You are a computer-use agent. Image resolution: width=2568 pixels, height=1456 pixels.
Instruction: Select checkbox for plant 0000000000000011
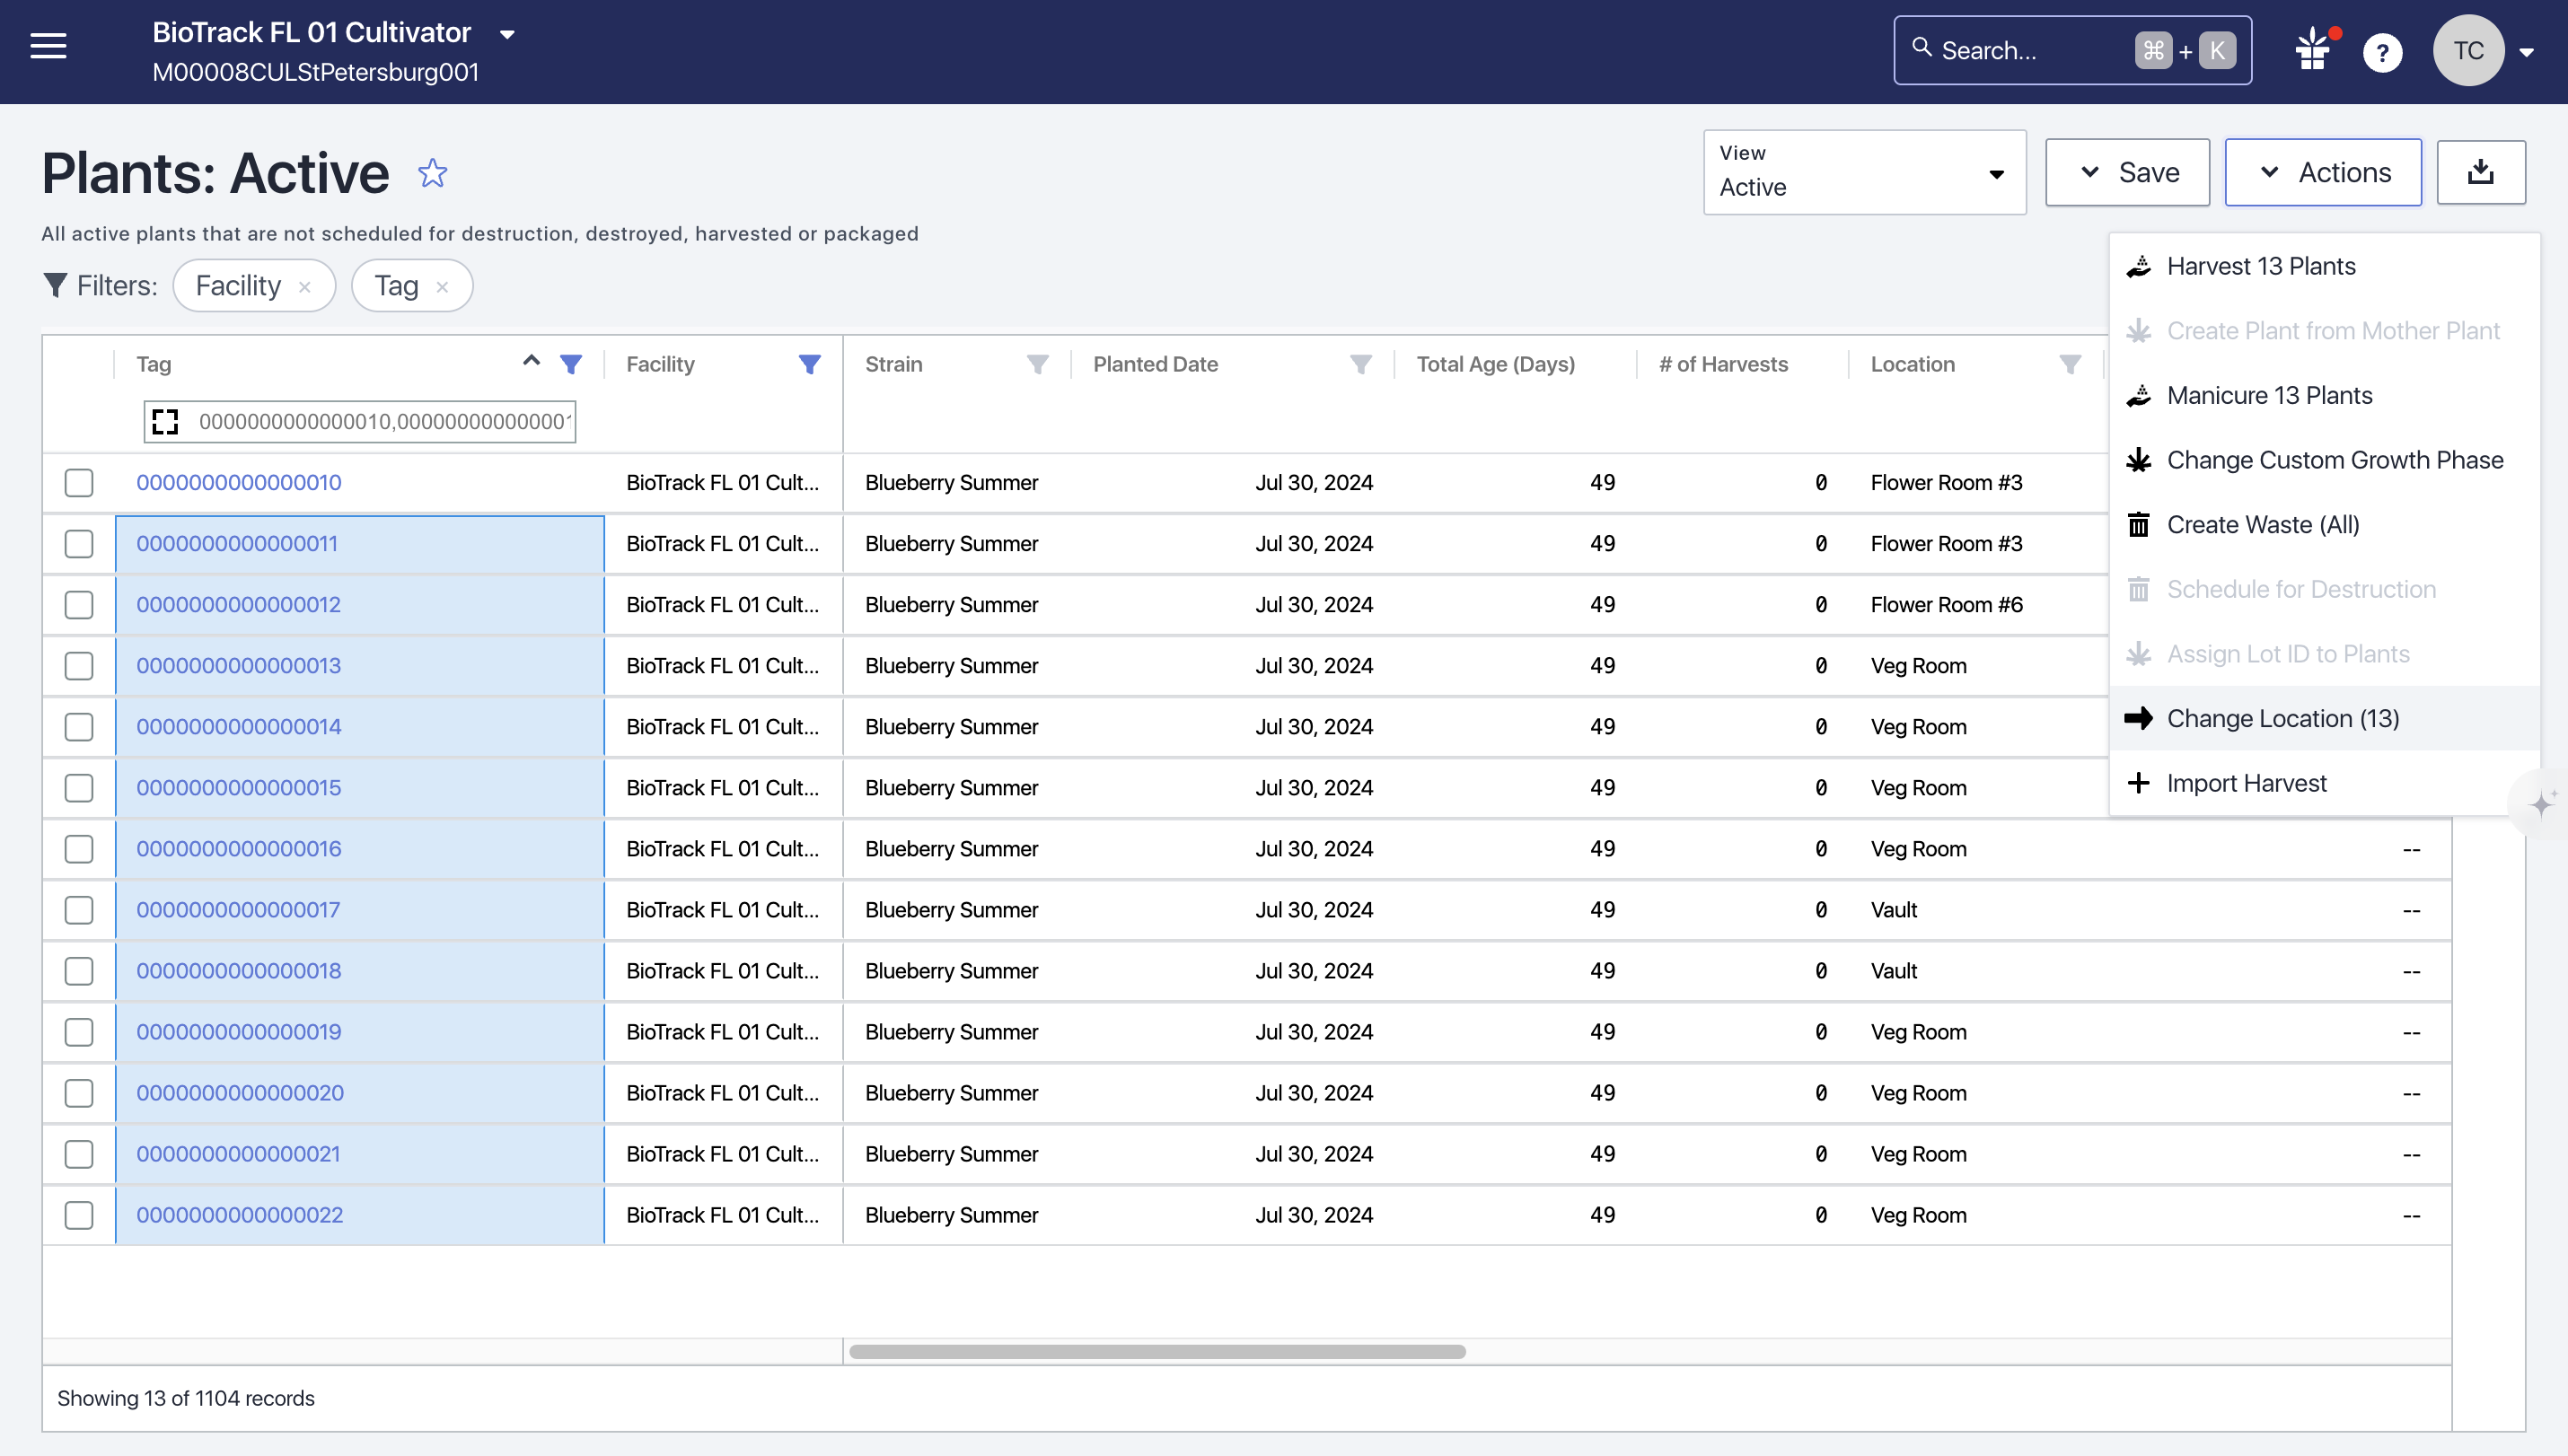point(79,544)
